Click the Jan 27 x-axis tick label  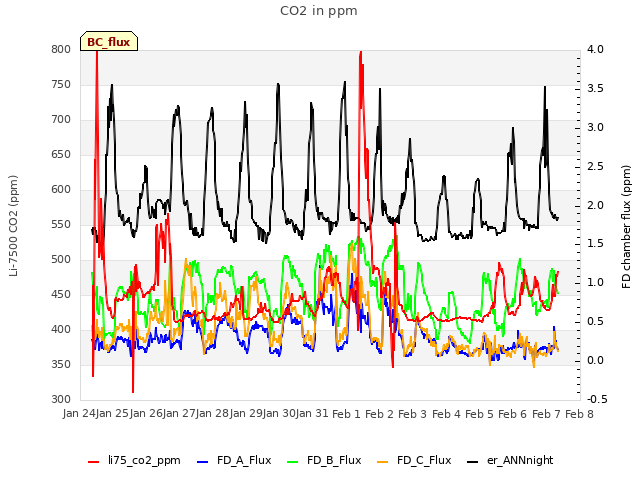(179, 414)
